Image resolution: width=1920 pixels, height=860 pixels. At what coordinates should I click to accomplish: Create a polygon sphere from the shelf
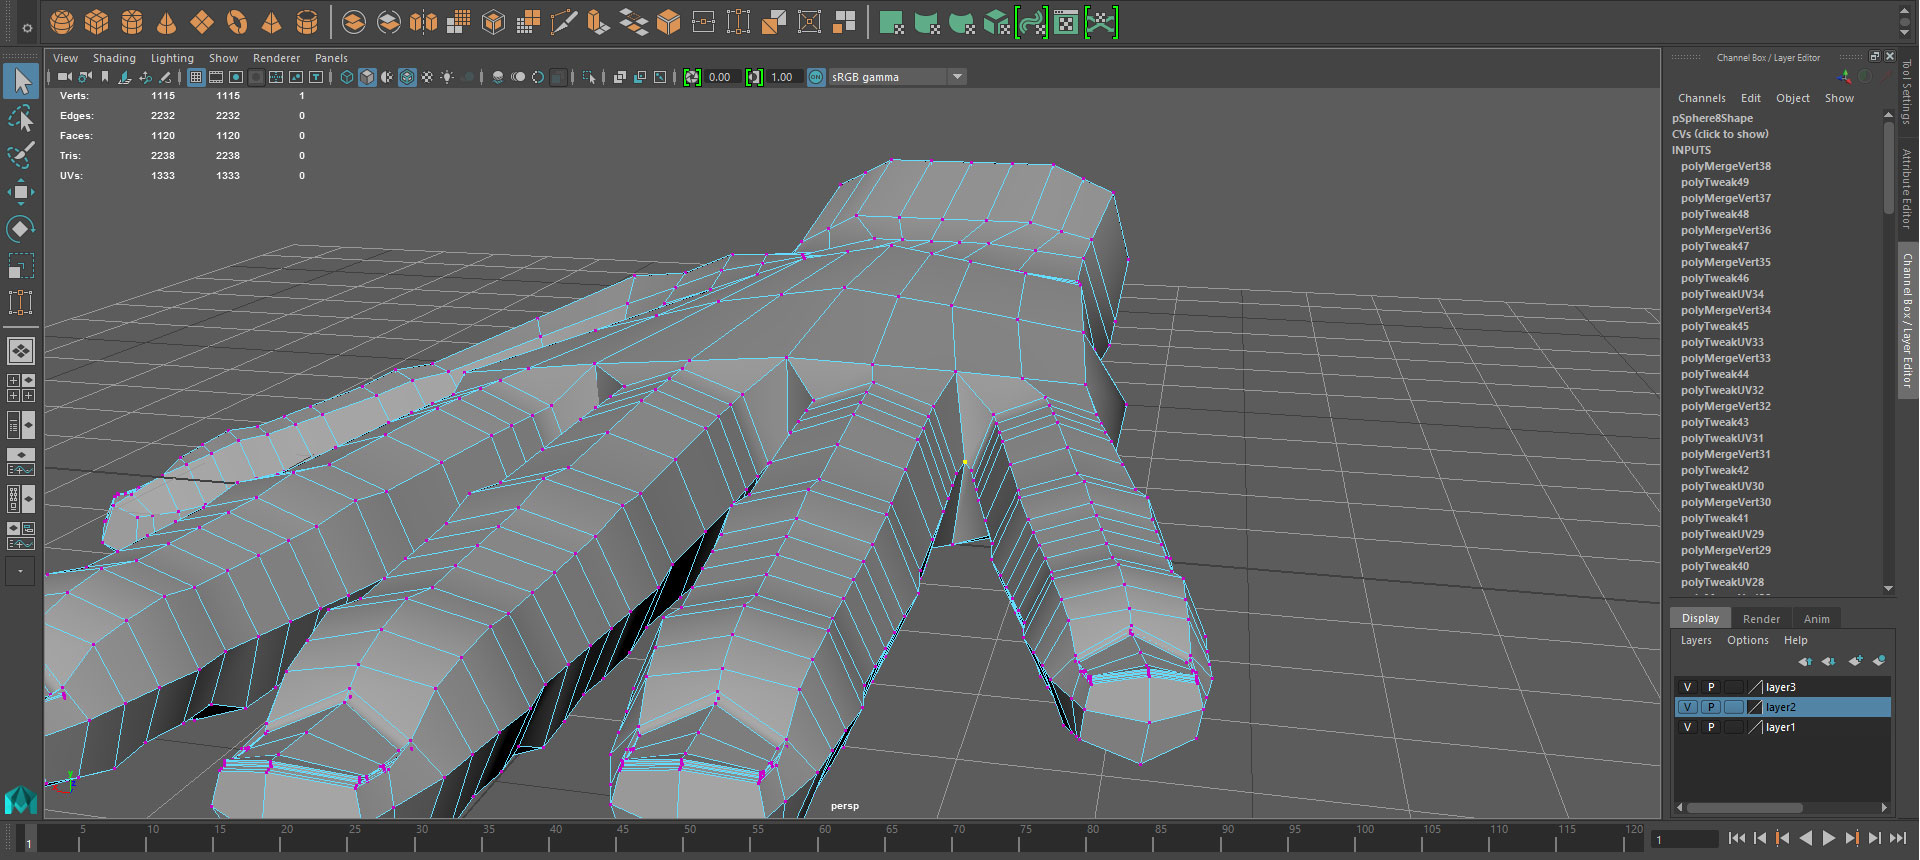pyautogui.click(x=62, y=21)
